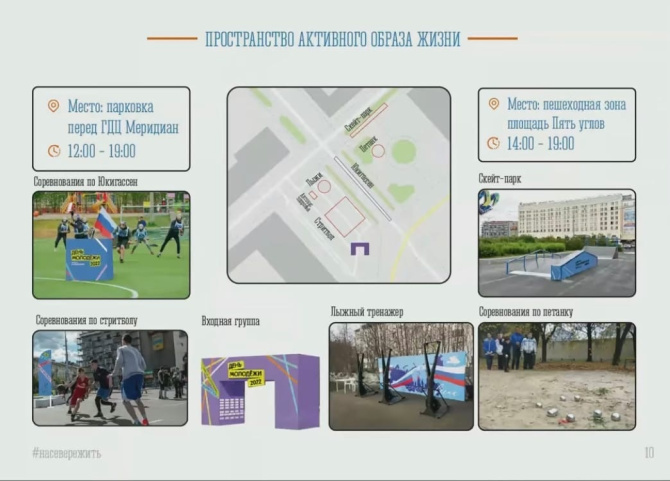This screenshot has height=481, width=670.
Task: Select the Петанк circle marker on the map
Action: pyautogui.click(x=379, y=150)
